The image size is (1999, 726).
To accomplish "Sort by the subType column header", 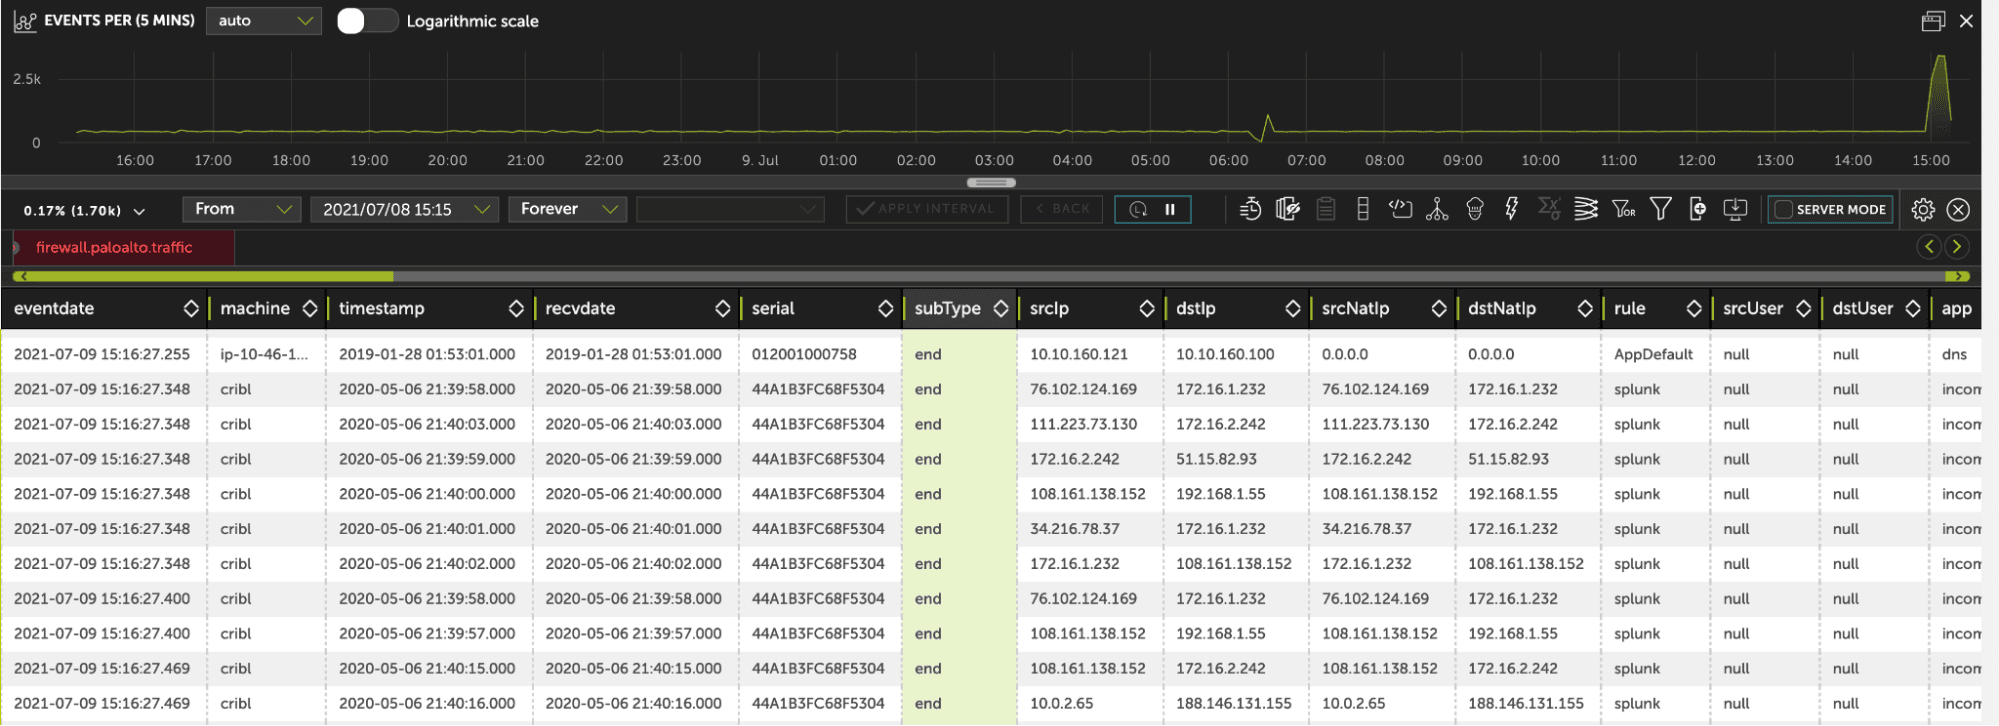I will (x=947, y=308).
